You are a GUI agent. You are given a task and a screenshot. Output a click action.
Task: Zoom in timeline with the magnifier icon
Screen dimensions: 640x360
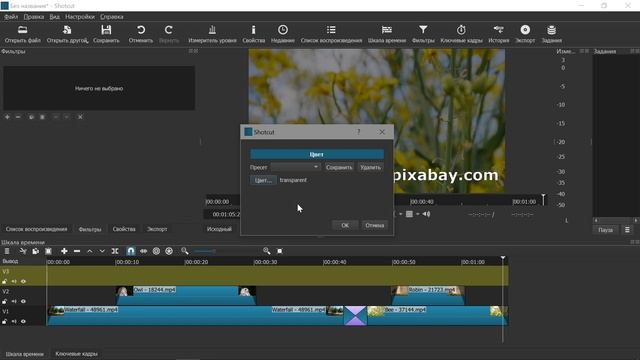coord(267,251)
